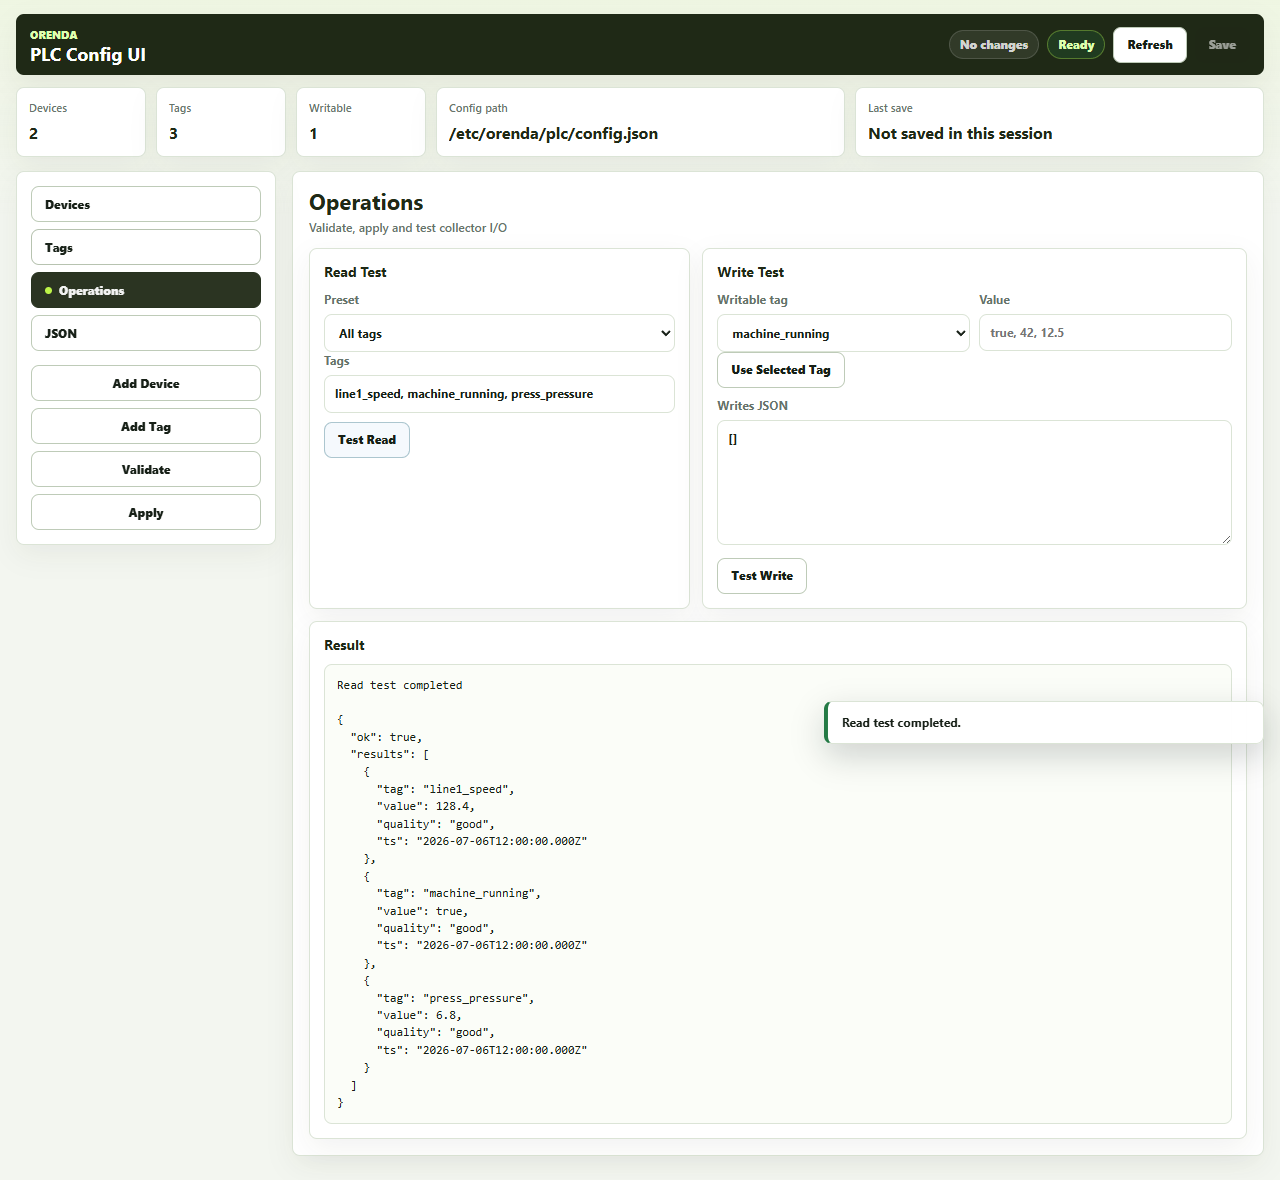Refresh the PLC configuration
1280x1180 pixels.
(1150, 45)
